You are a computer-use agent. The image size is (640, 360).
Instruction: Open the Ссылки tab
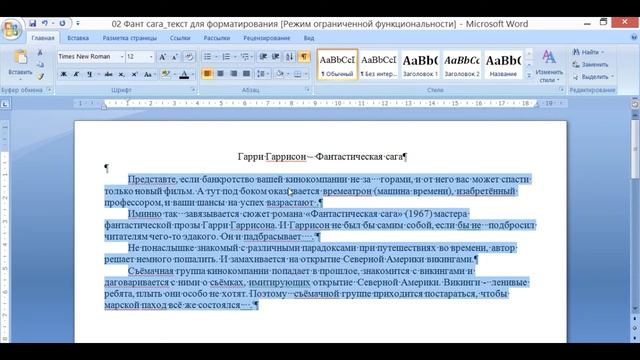[x=180, y=38]
